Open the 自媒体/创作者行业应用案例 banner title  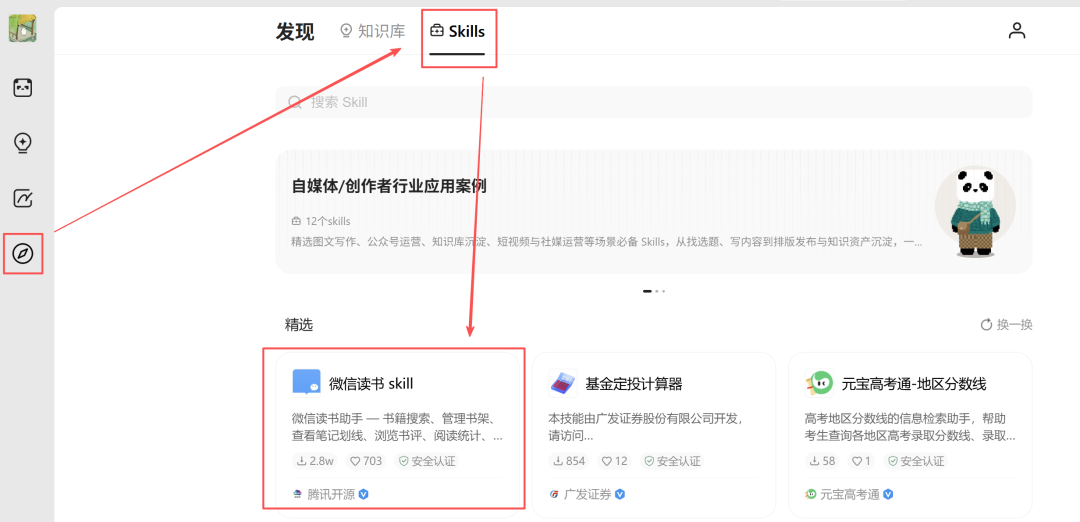(x=389, y=186)
